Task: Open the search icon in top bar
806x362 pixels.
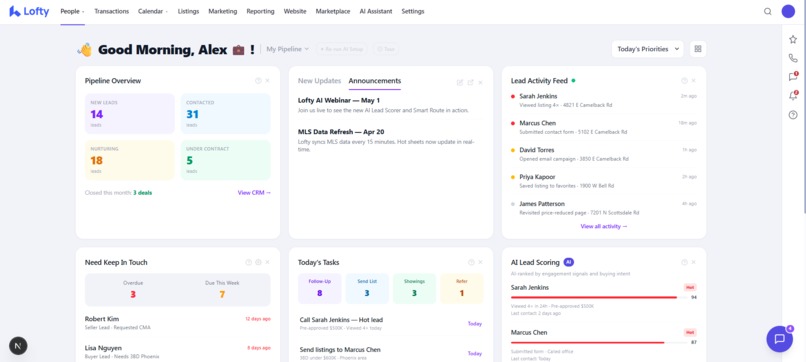Action: click(x=767, y=11)
